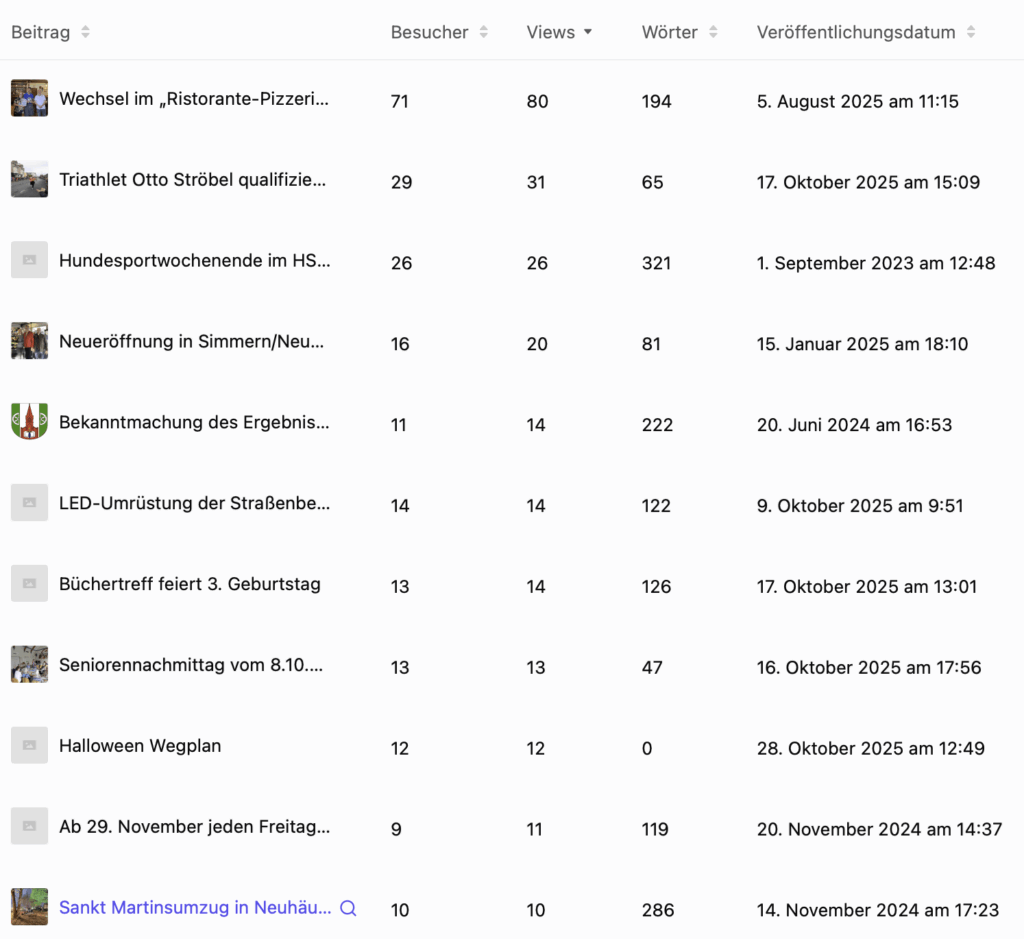Click magnifier icon beside Sankt Martinsumzug post
Screen dimensions: 1024x939
[348, 908]
